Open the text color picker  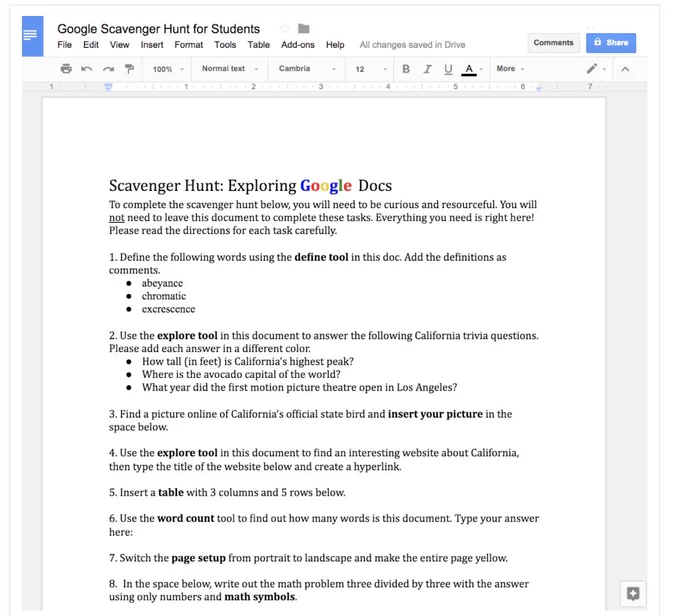click(469, 69)
